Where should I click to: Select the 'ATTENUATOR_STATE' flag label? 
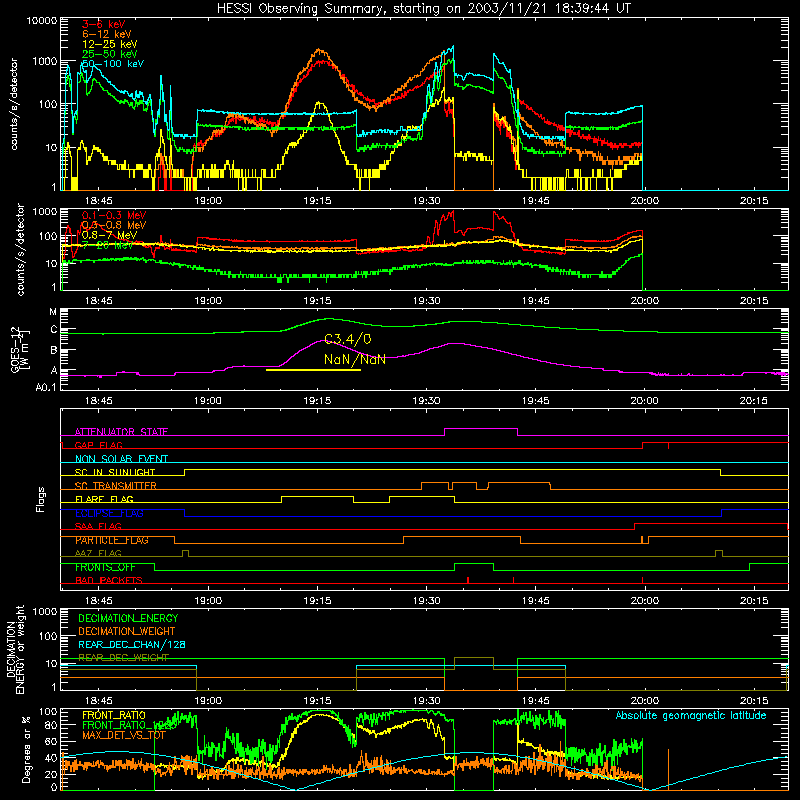(x=121, y=432)
